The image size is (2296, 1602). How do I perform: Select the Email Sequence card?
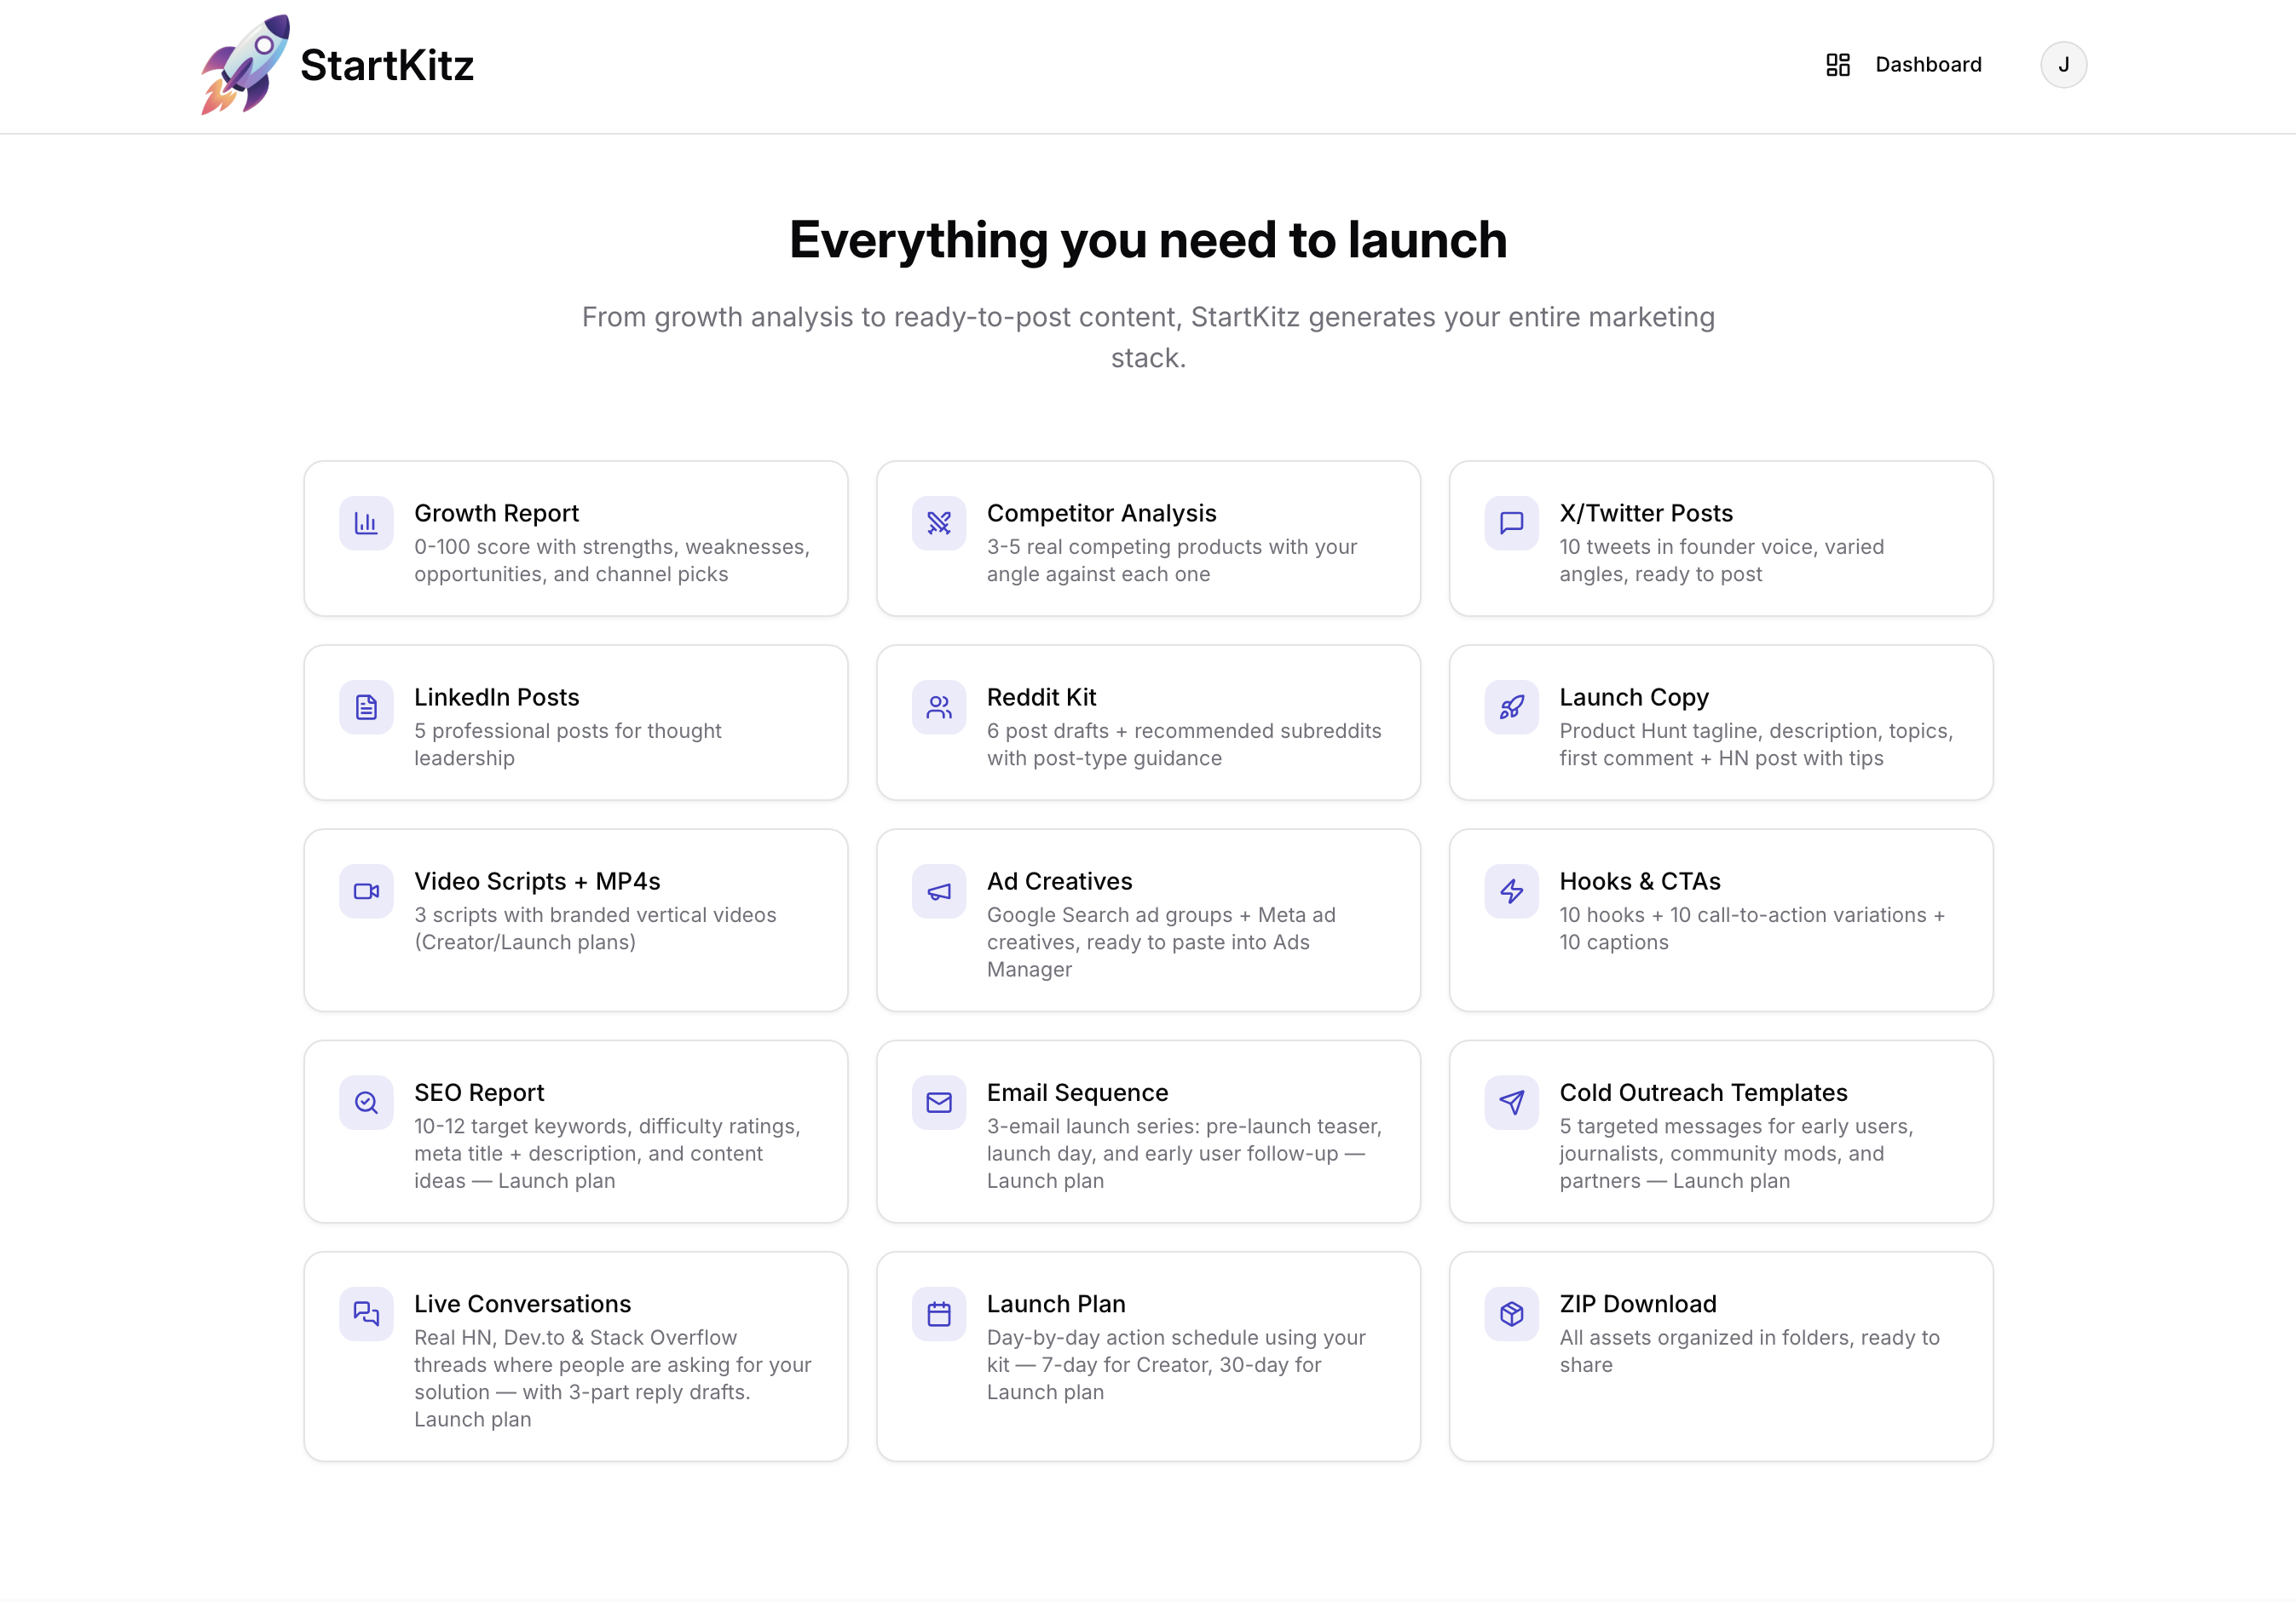pos(1148,1131)
